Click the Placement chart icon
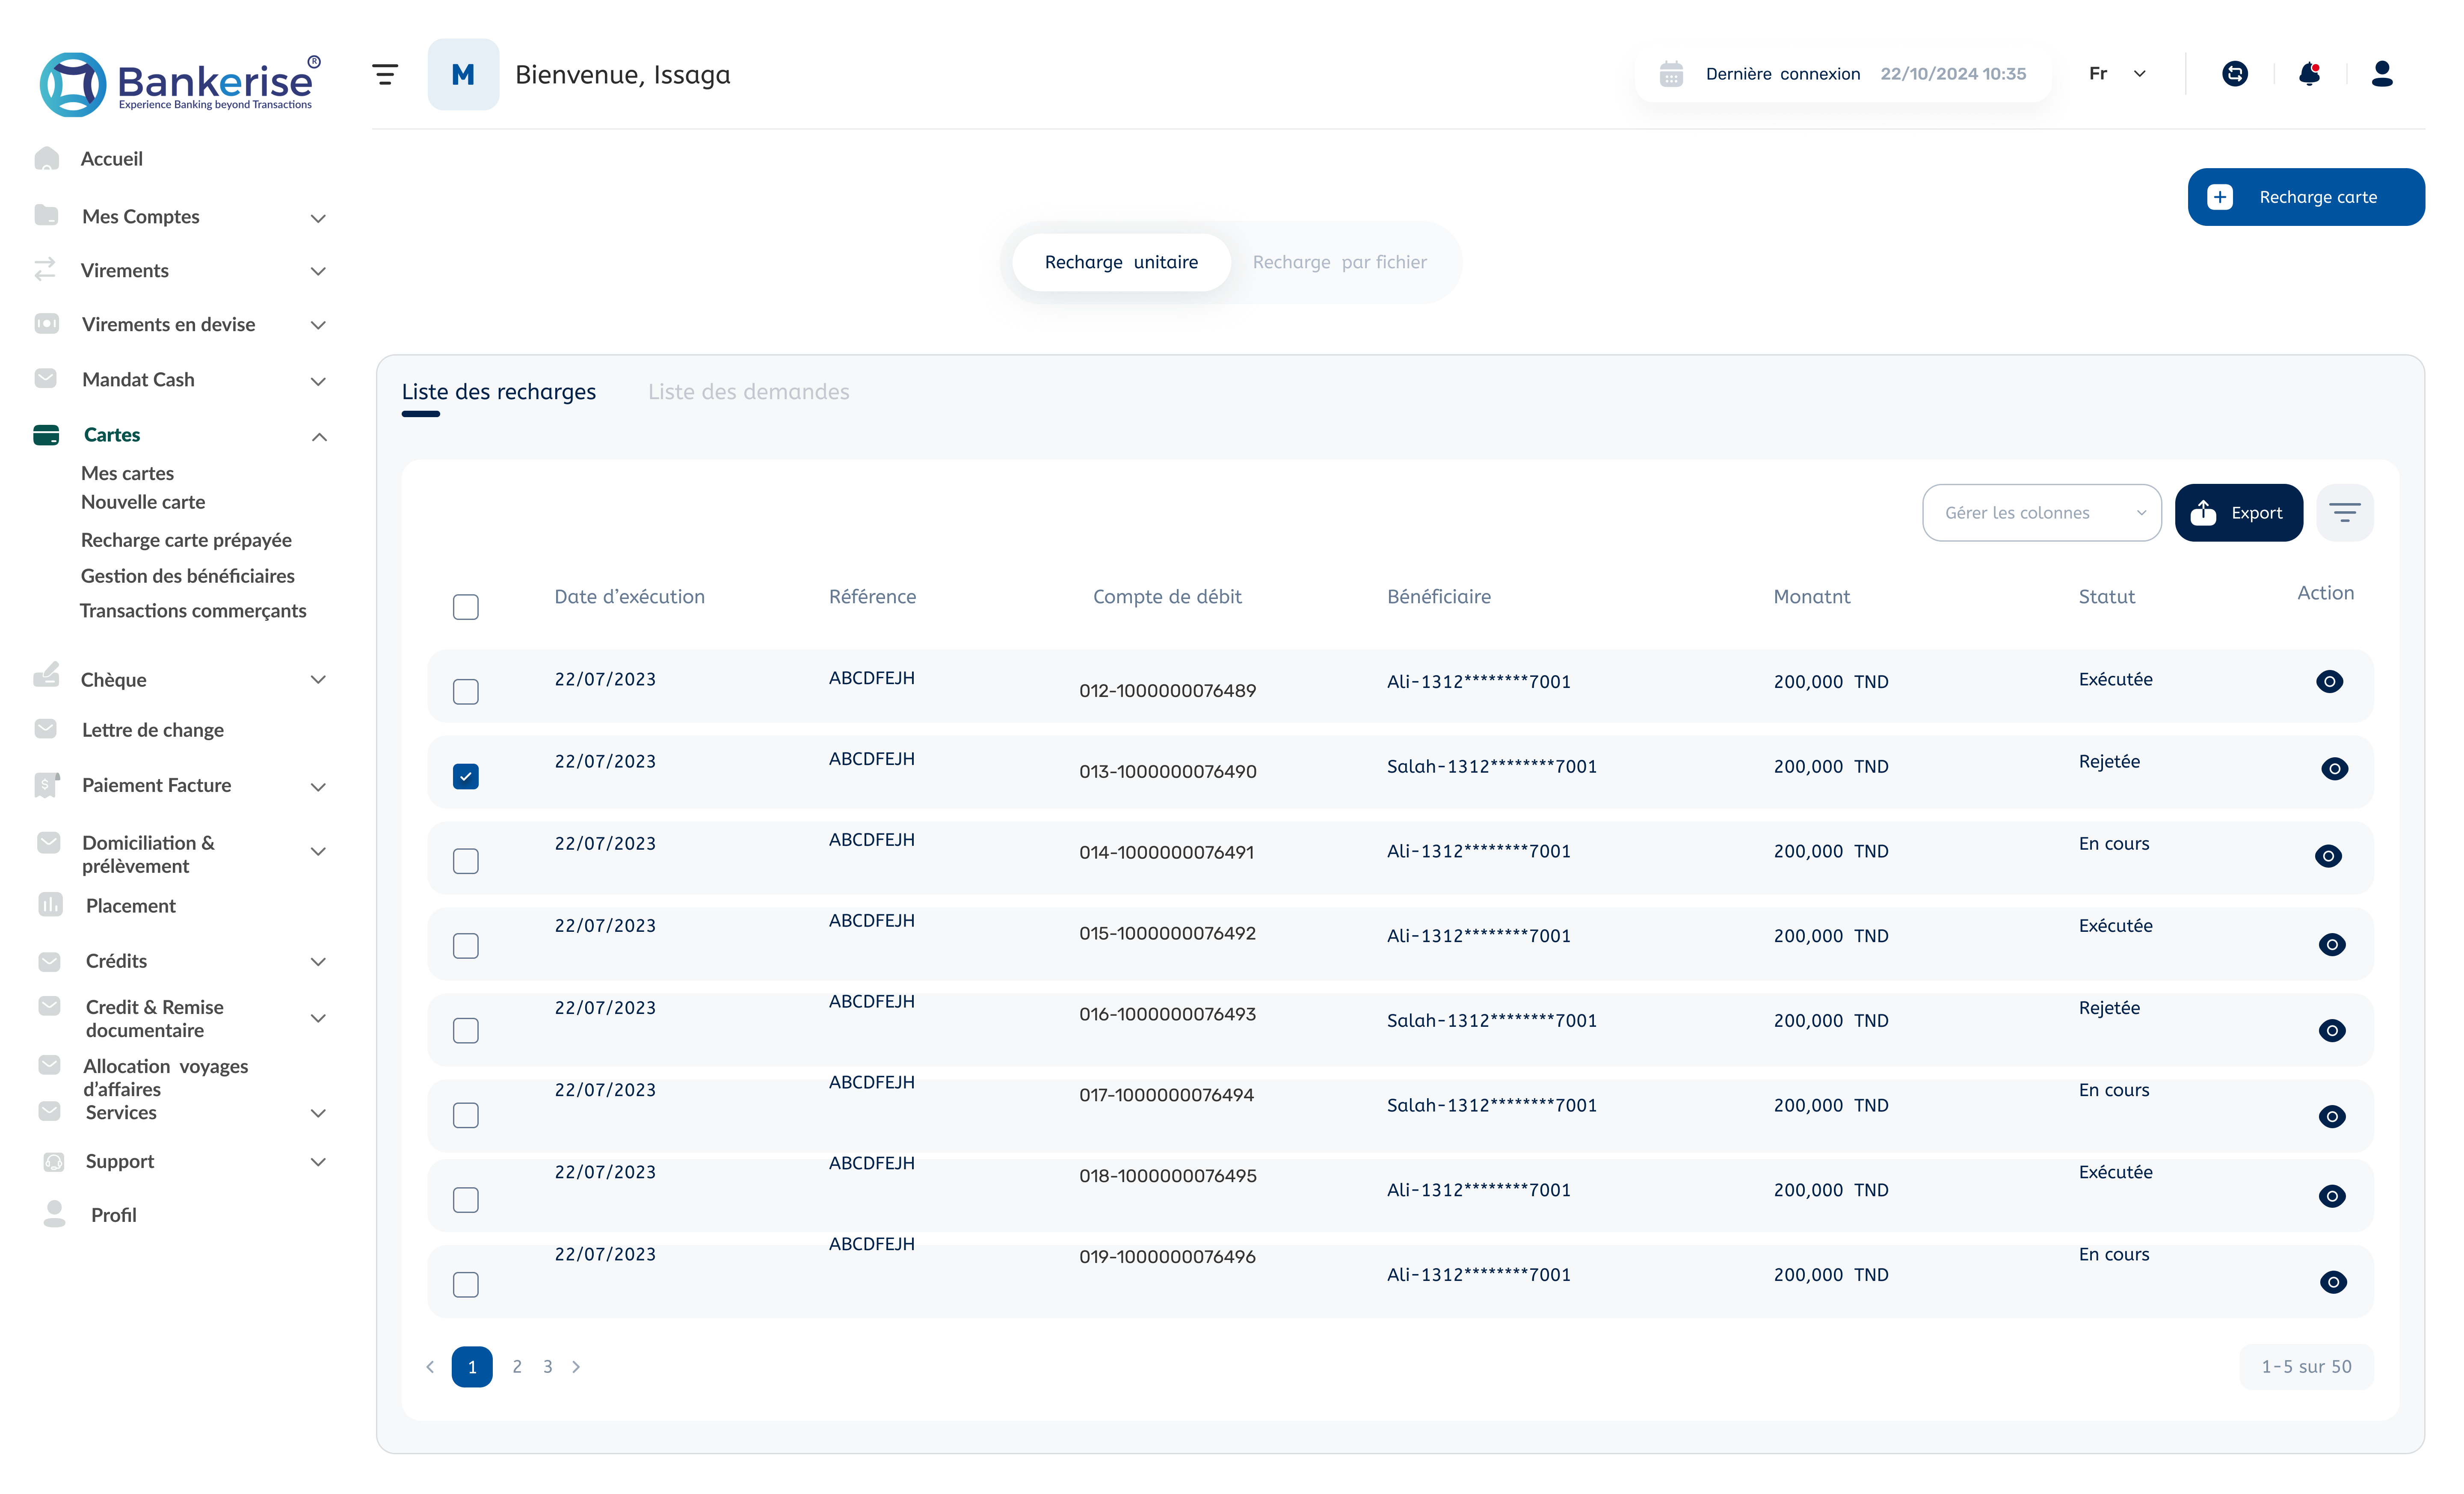The width and height of the screenshot is (2464, 1494). coord(50,905)
